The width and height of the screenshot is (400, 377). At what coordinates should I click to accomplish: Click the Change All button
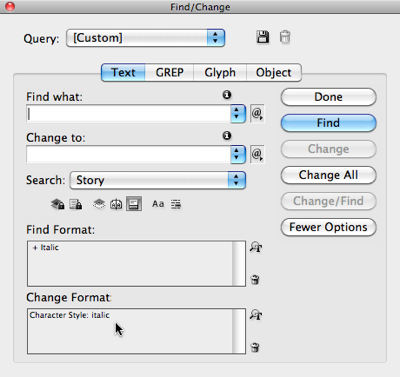(328, 175)
